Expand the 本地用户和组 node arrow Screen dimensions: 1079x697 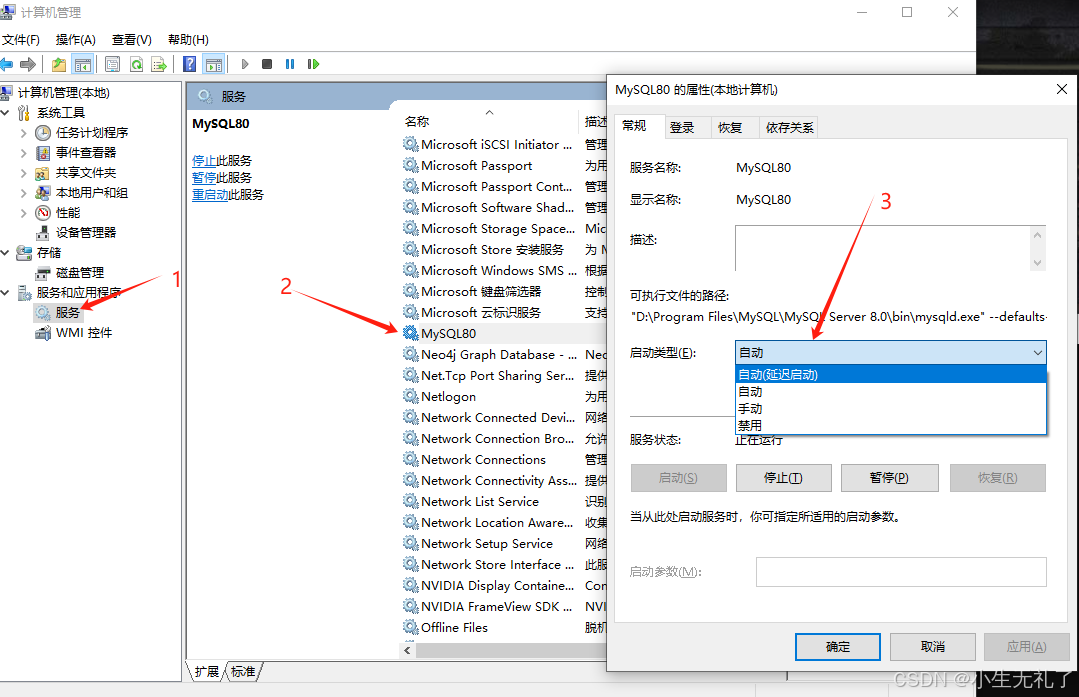23,193
